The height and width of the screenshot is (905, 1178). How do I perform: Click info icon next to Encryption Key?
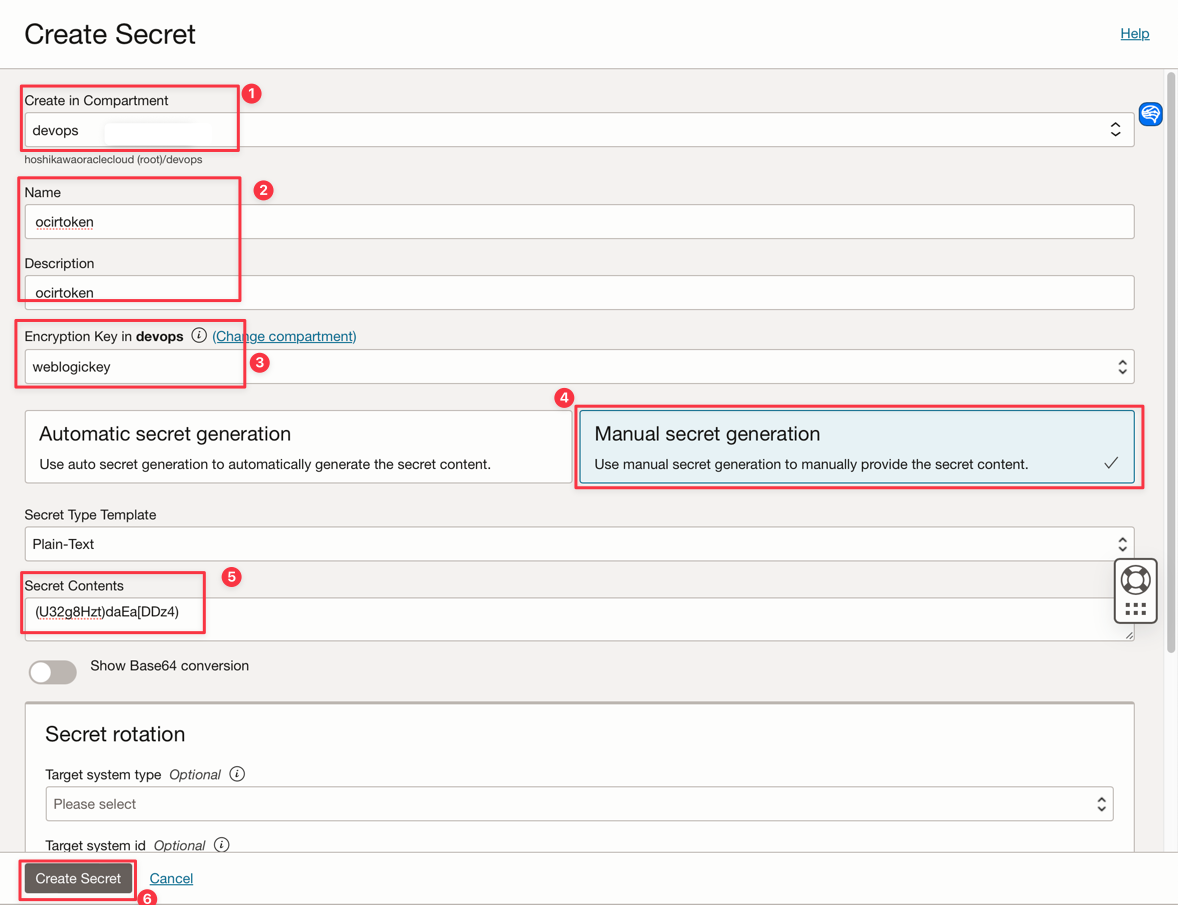click(199, 336)
